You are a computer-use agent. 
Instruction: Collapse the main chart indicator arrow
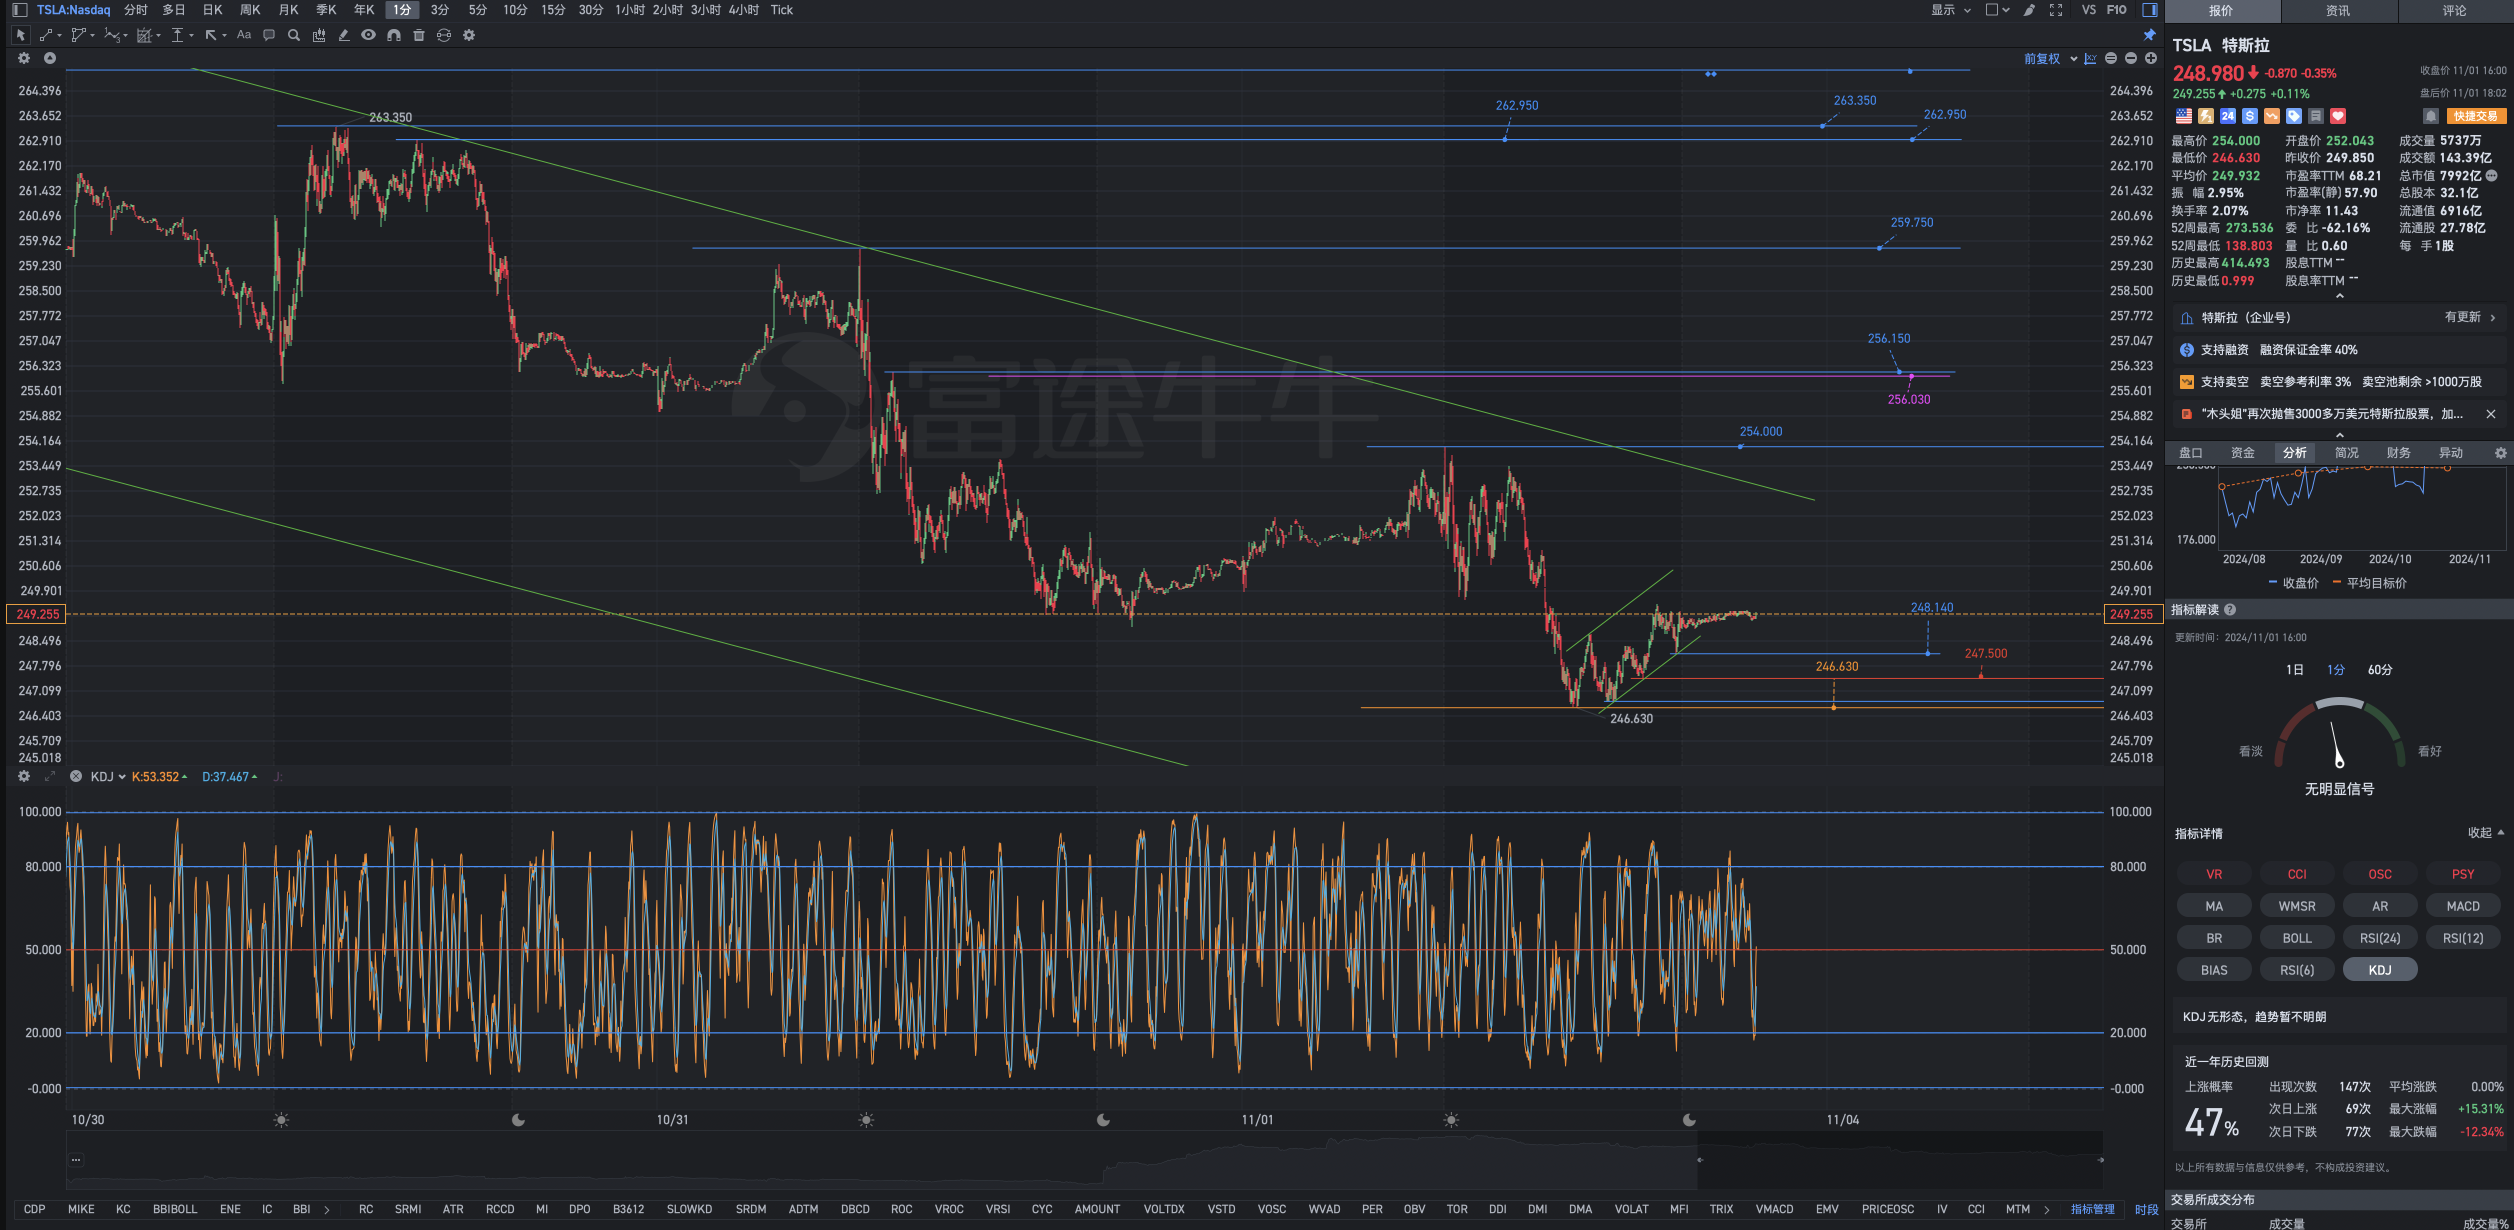49,58
